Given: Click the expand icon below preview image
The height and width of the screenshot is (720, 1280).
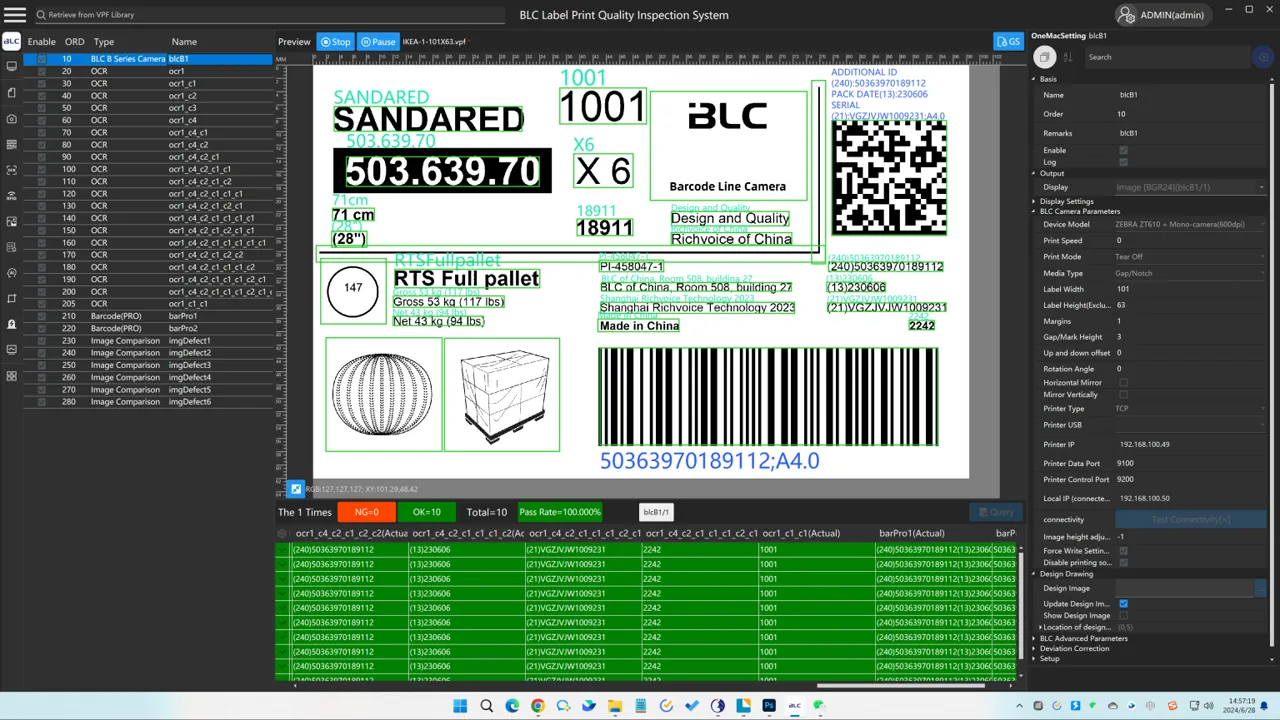Looking at the screenshot, I should [x=295, y=489].
